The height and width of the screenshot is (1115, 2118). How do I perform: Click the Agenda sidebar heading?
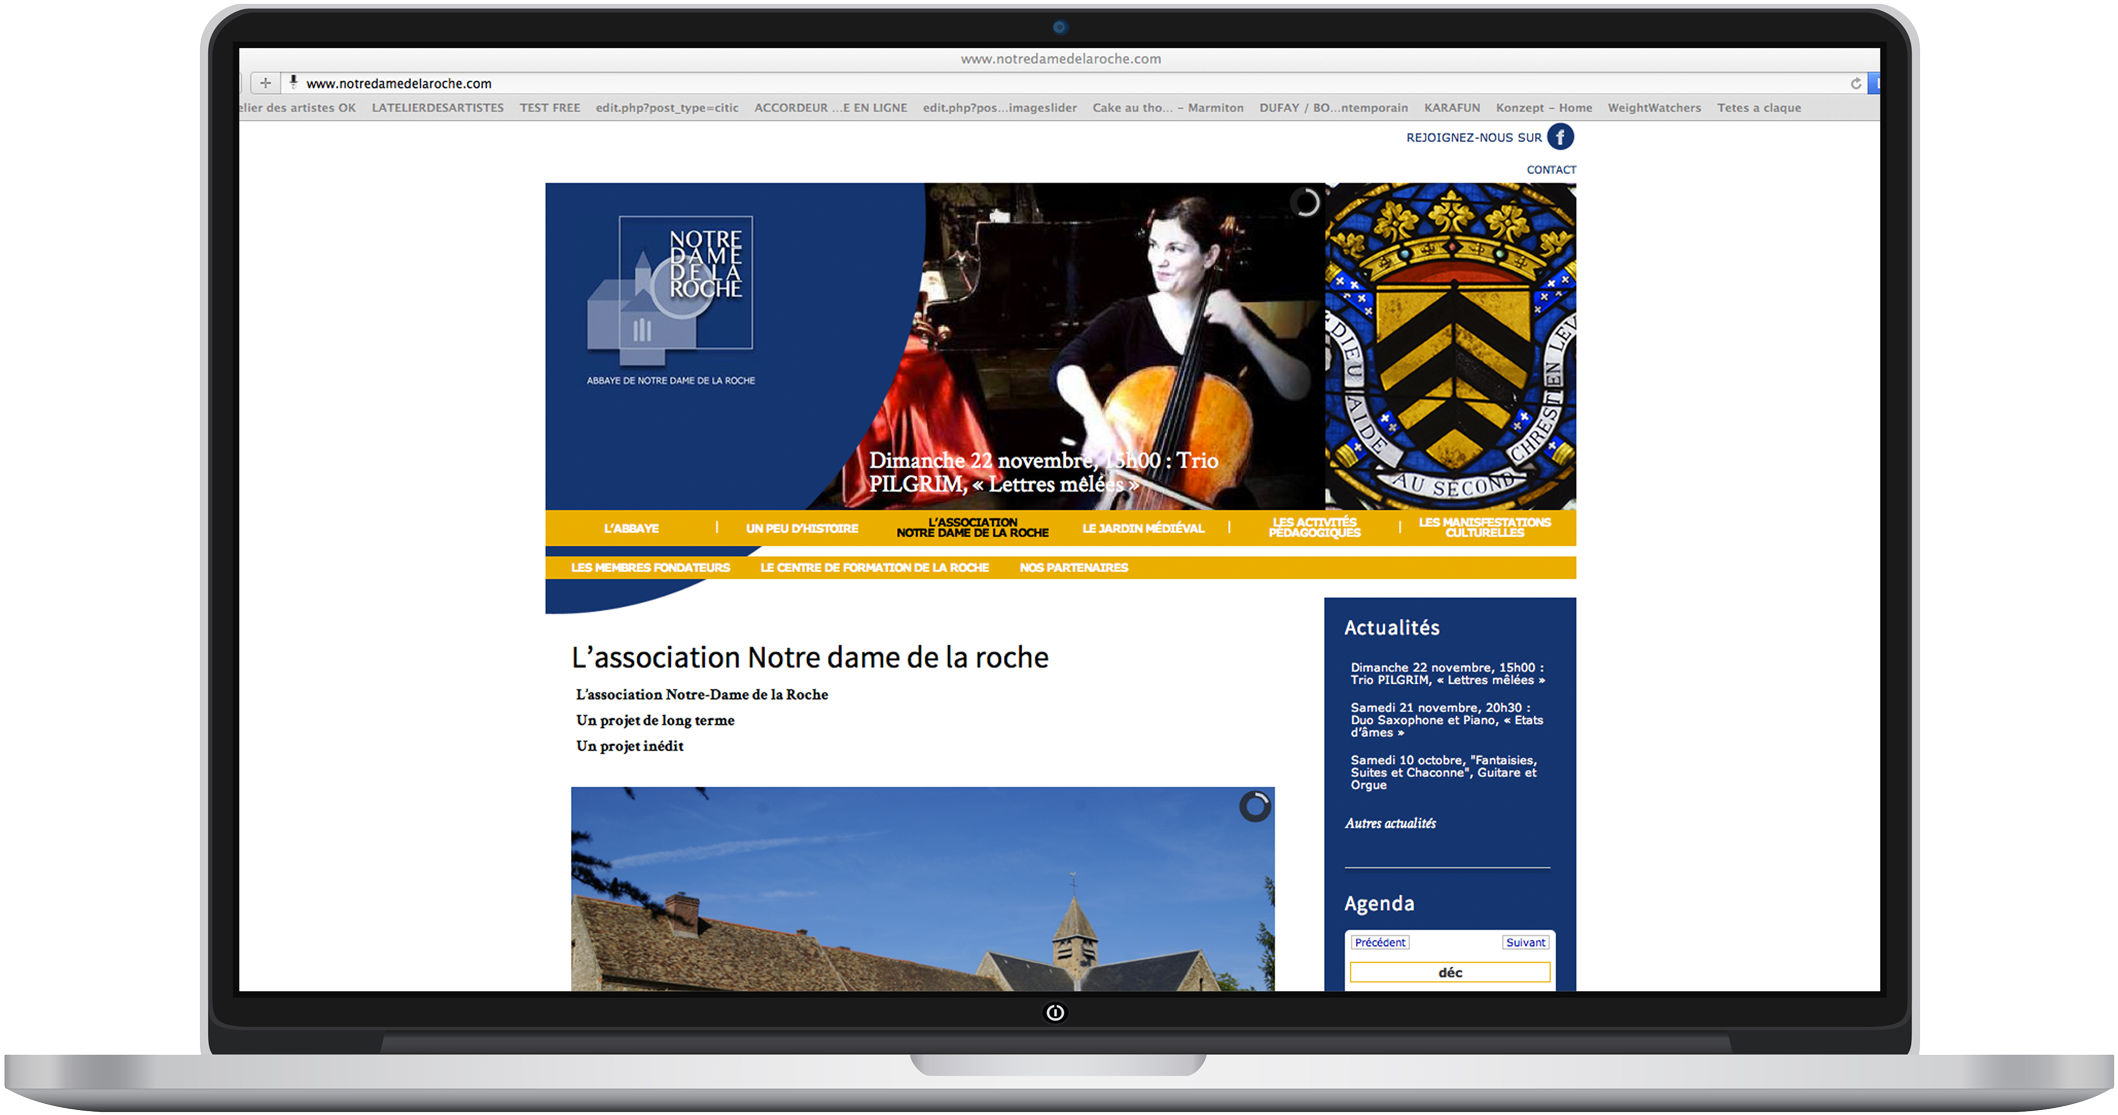click(1379, 904)
